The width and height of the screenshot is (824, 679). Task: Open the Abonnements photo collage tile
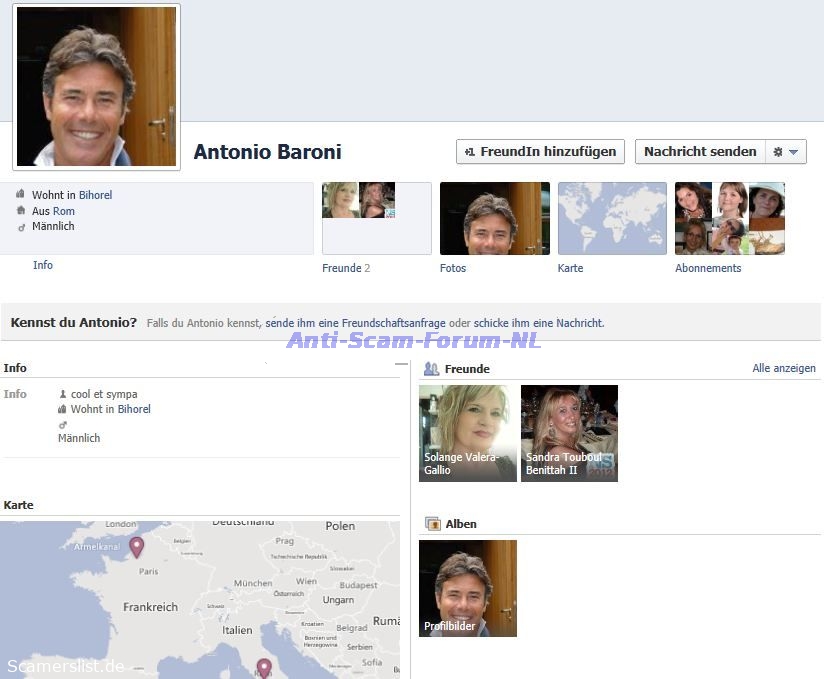[729, 218]
